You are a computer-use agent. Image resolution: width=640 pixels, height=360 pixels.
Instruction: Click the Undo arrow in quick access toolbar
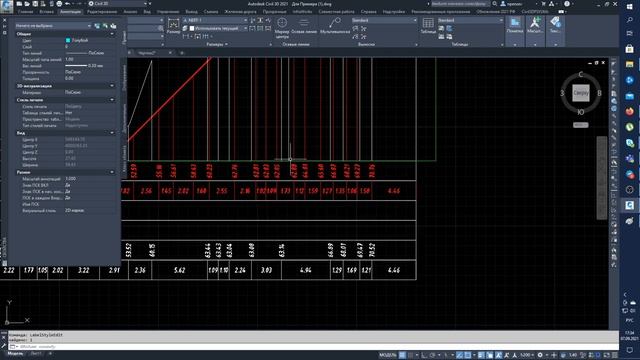point(68,4)
